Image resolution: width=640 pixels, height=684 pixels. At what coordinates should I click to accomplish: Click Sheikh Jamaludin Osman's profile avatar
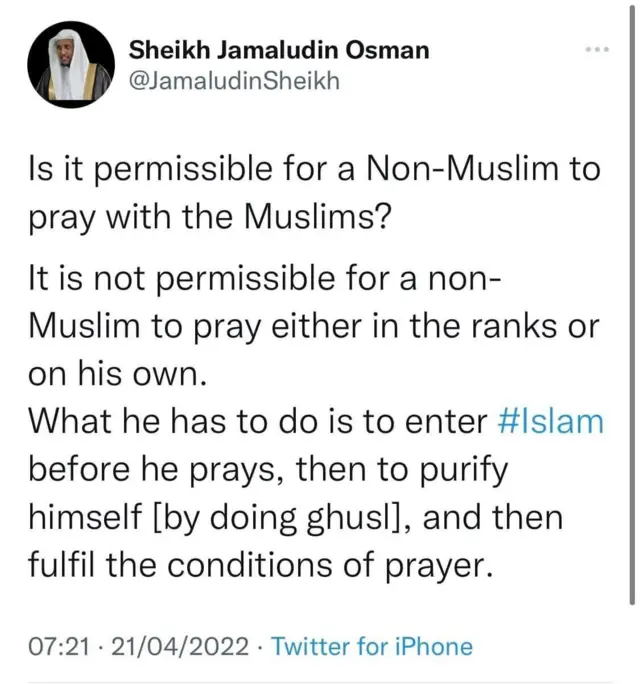coord(68,65)
